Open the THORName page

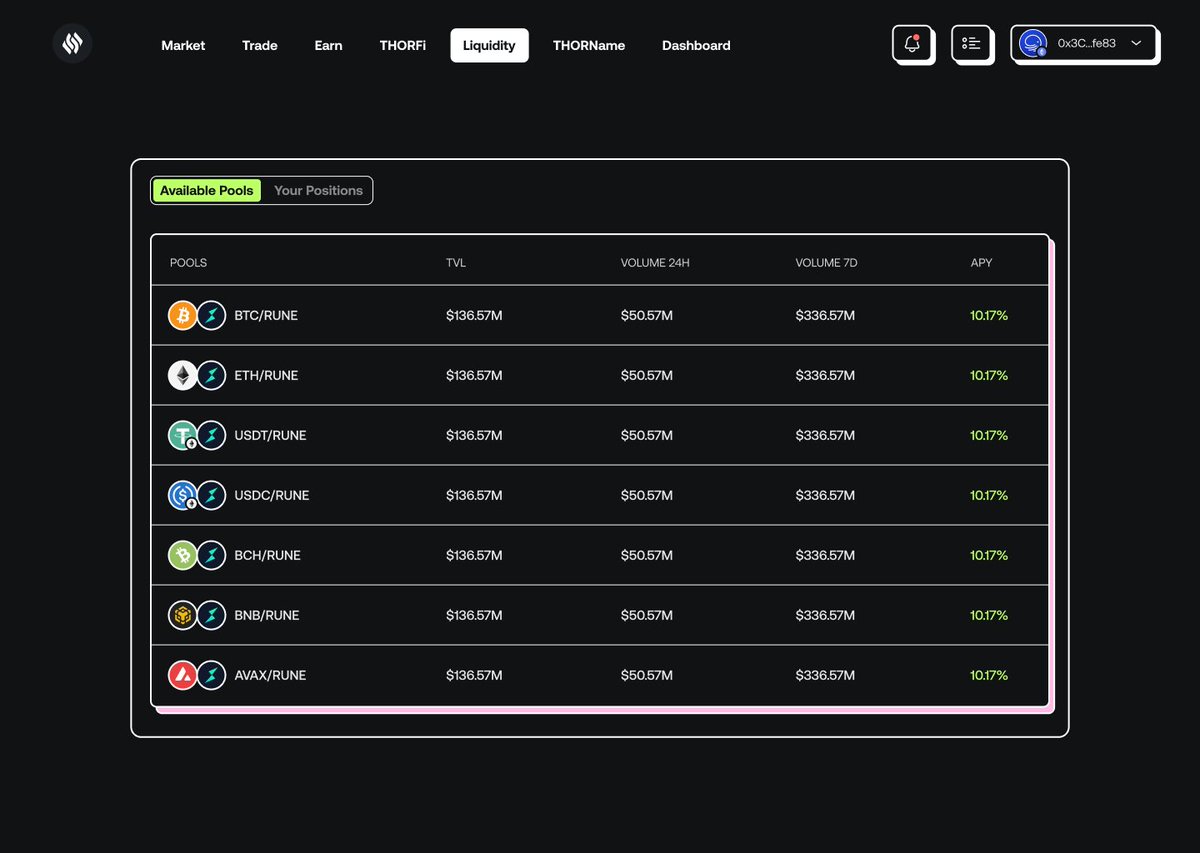589,45
